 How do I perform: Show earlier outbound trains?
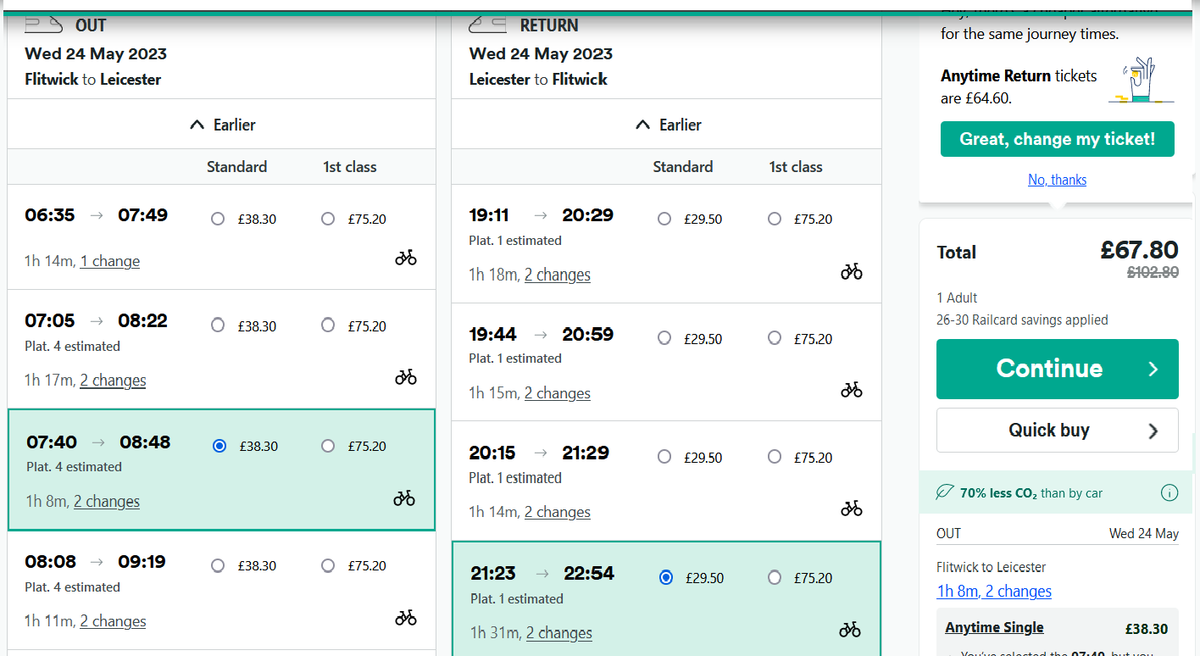222,125
